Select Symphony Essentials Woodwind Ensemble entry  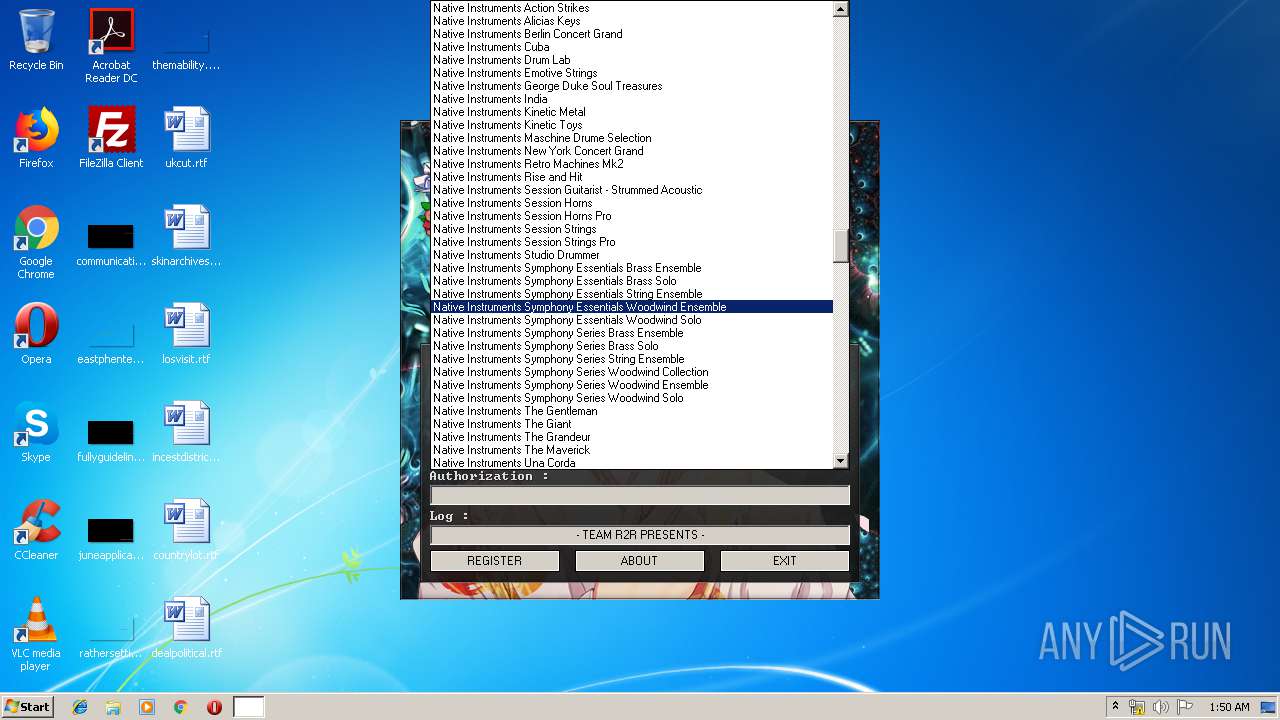click(x=632, y=307)
